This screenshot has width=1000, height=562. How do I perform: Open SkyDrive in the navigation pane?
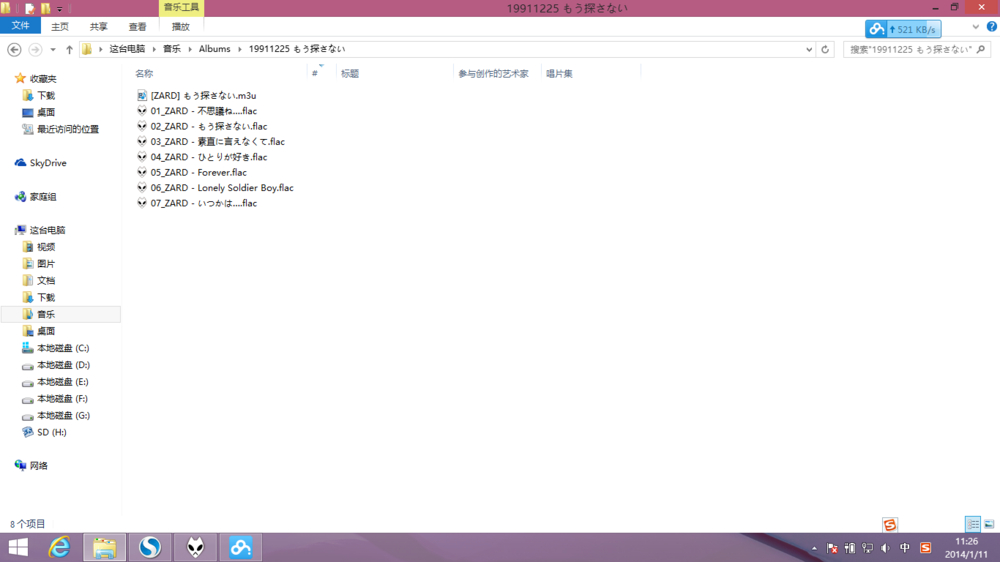click(48, 163)
